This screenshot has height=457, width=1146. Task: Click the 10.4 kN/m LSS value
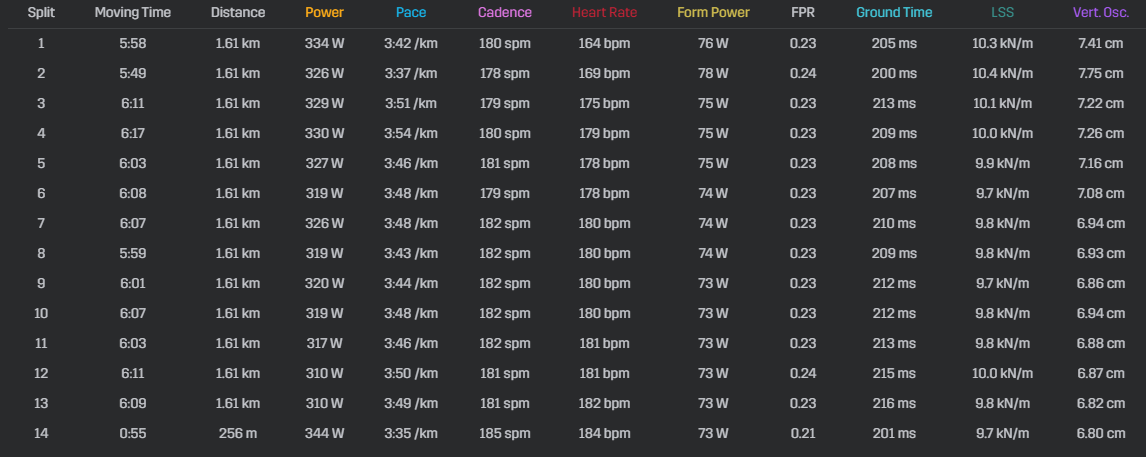click(1002, 73)
